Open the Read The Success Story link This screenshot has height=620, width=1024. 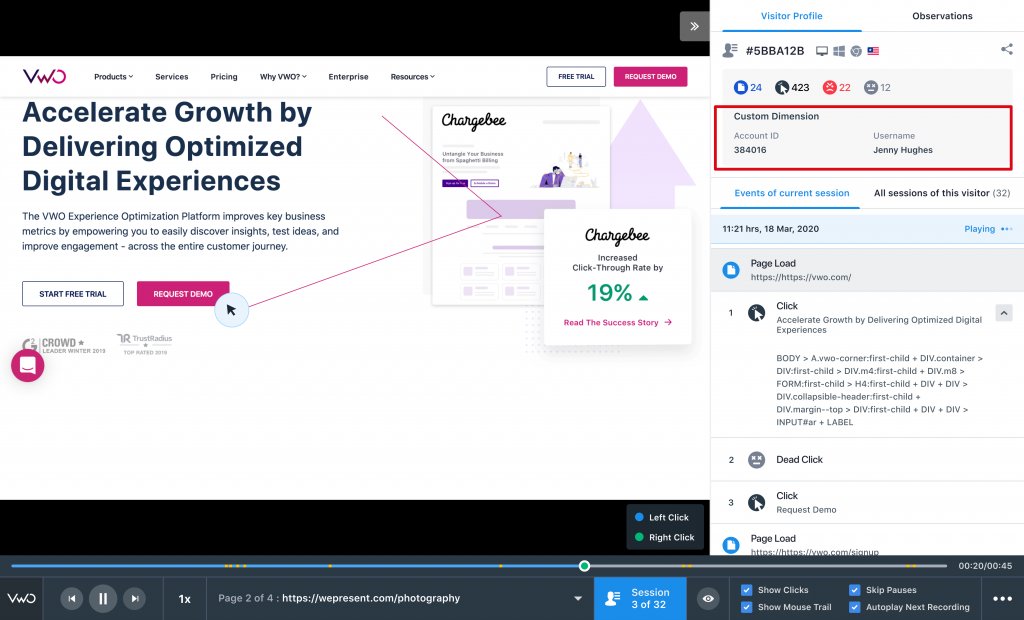pos(618,322)
